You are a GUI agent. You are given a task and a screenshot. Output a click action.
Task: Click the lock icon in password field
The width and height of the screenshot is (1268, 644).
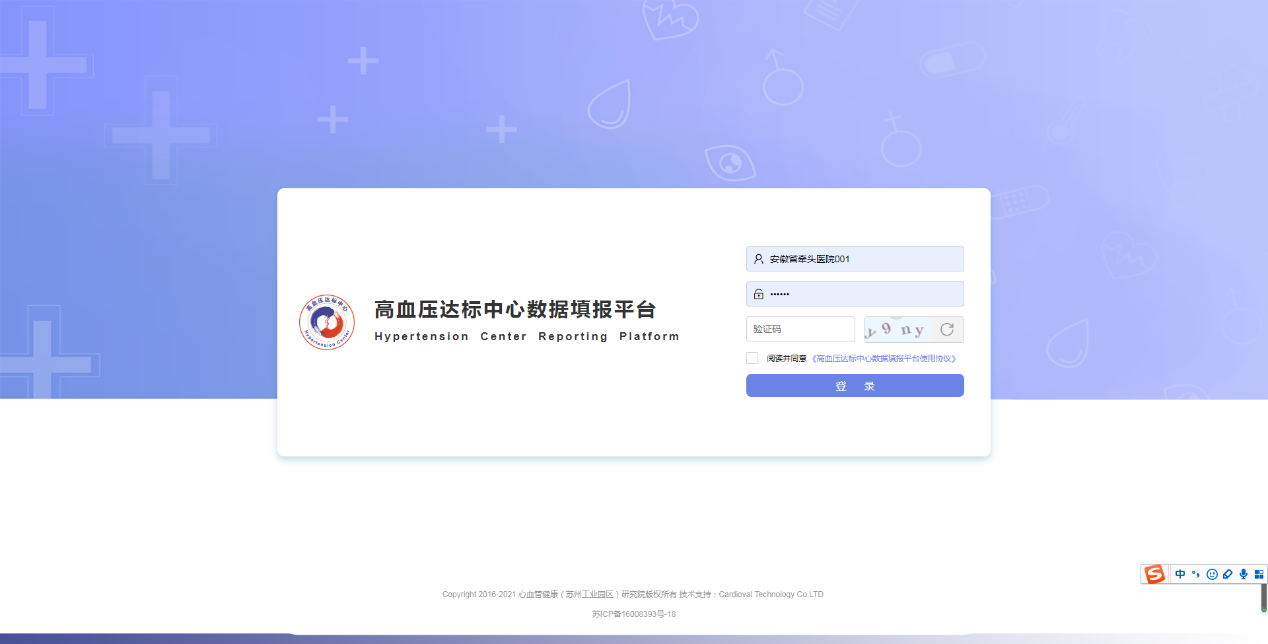(759, 294)
